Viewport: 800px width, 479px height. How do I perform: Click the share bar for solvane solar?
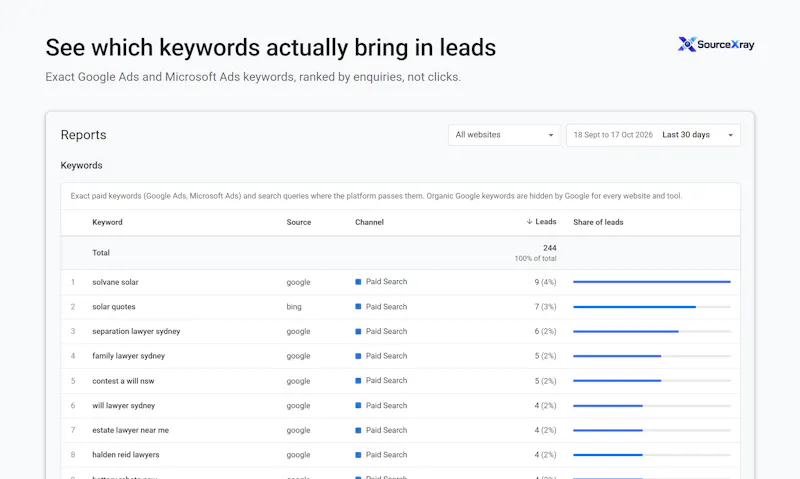click(x=652, y=282)
